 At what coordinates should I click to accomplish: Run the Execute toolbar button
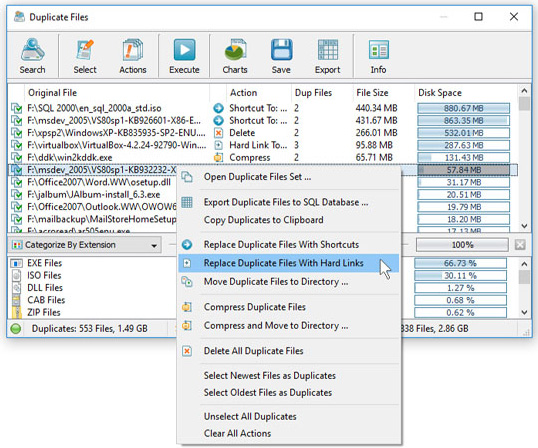[x=184, y=56]
